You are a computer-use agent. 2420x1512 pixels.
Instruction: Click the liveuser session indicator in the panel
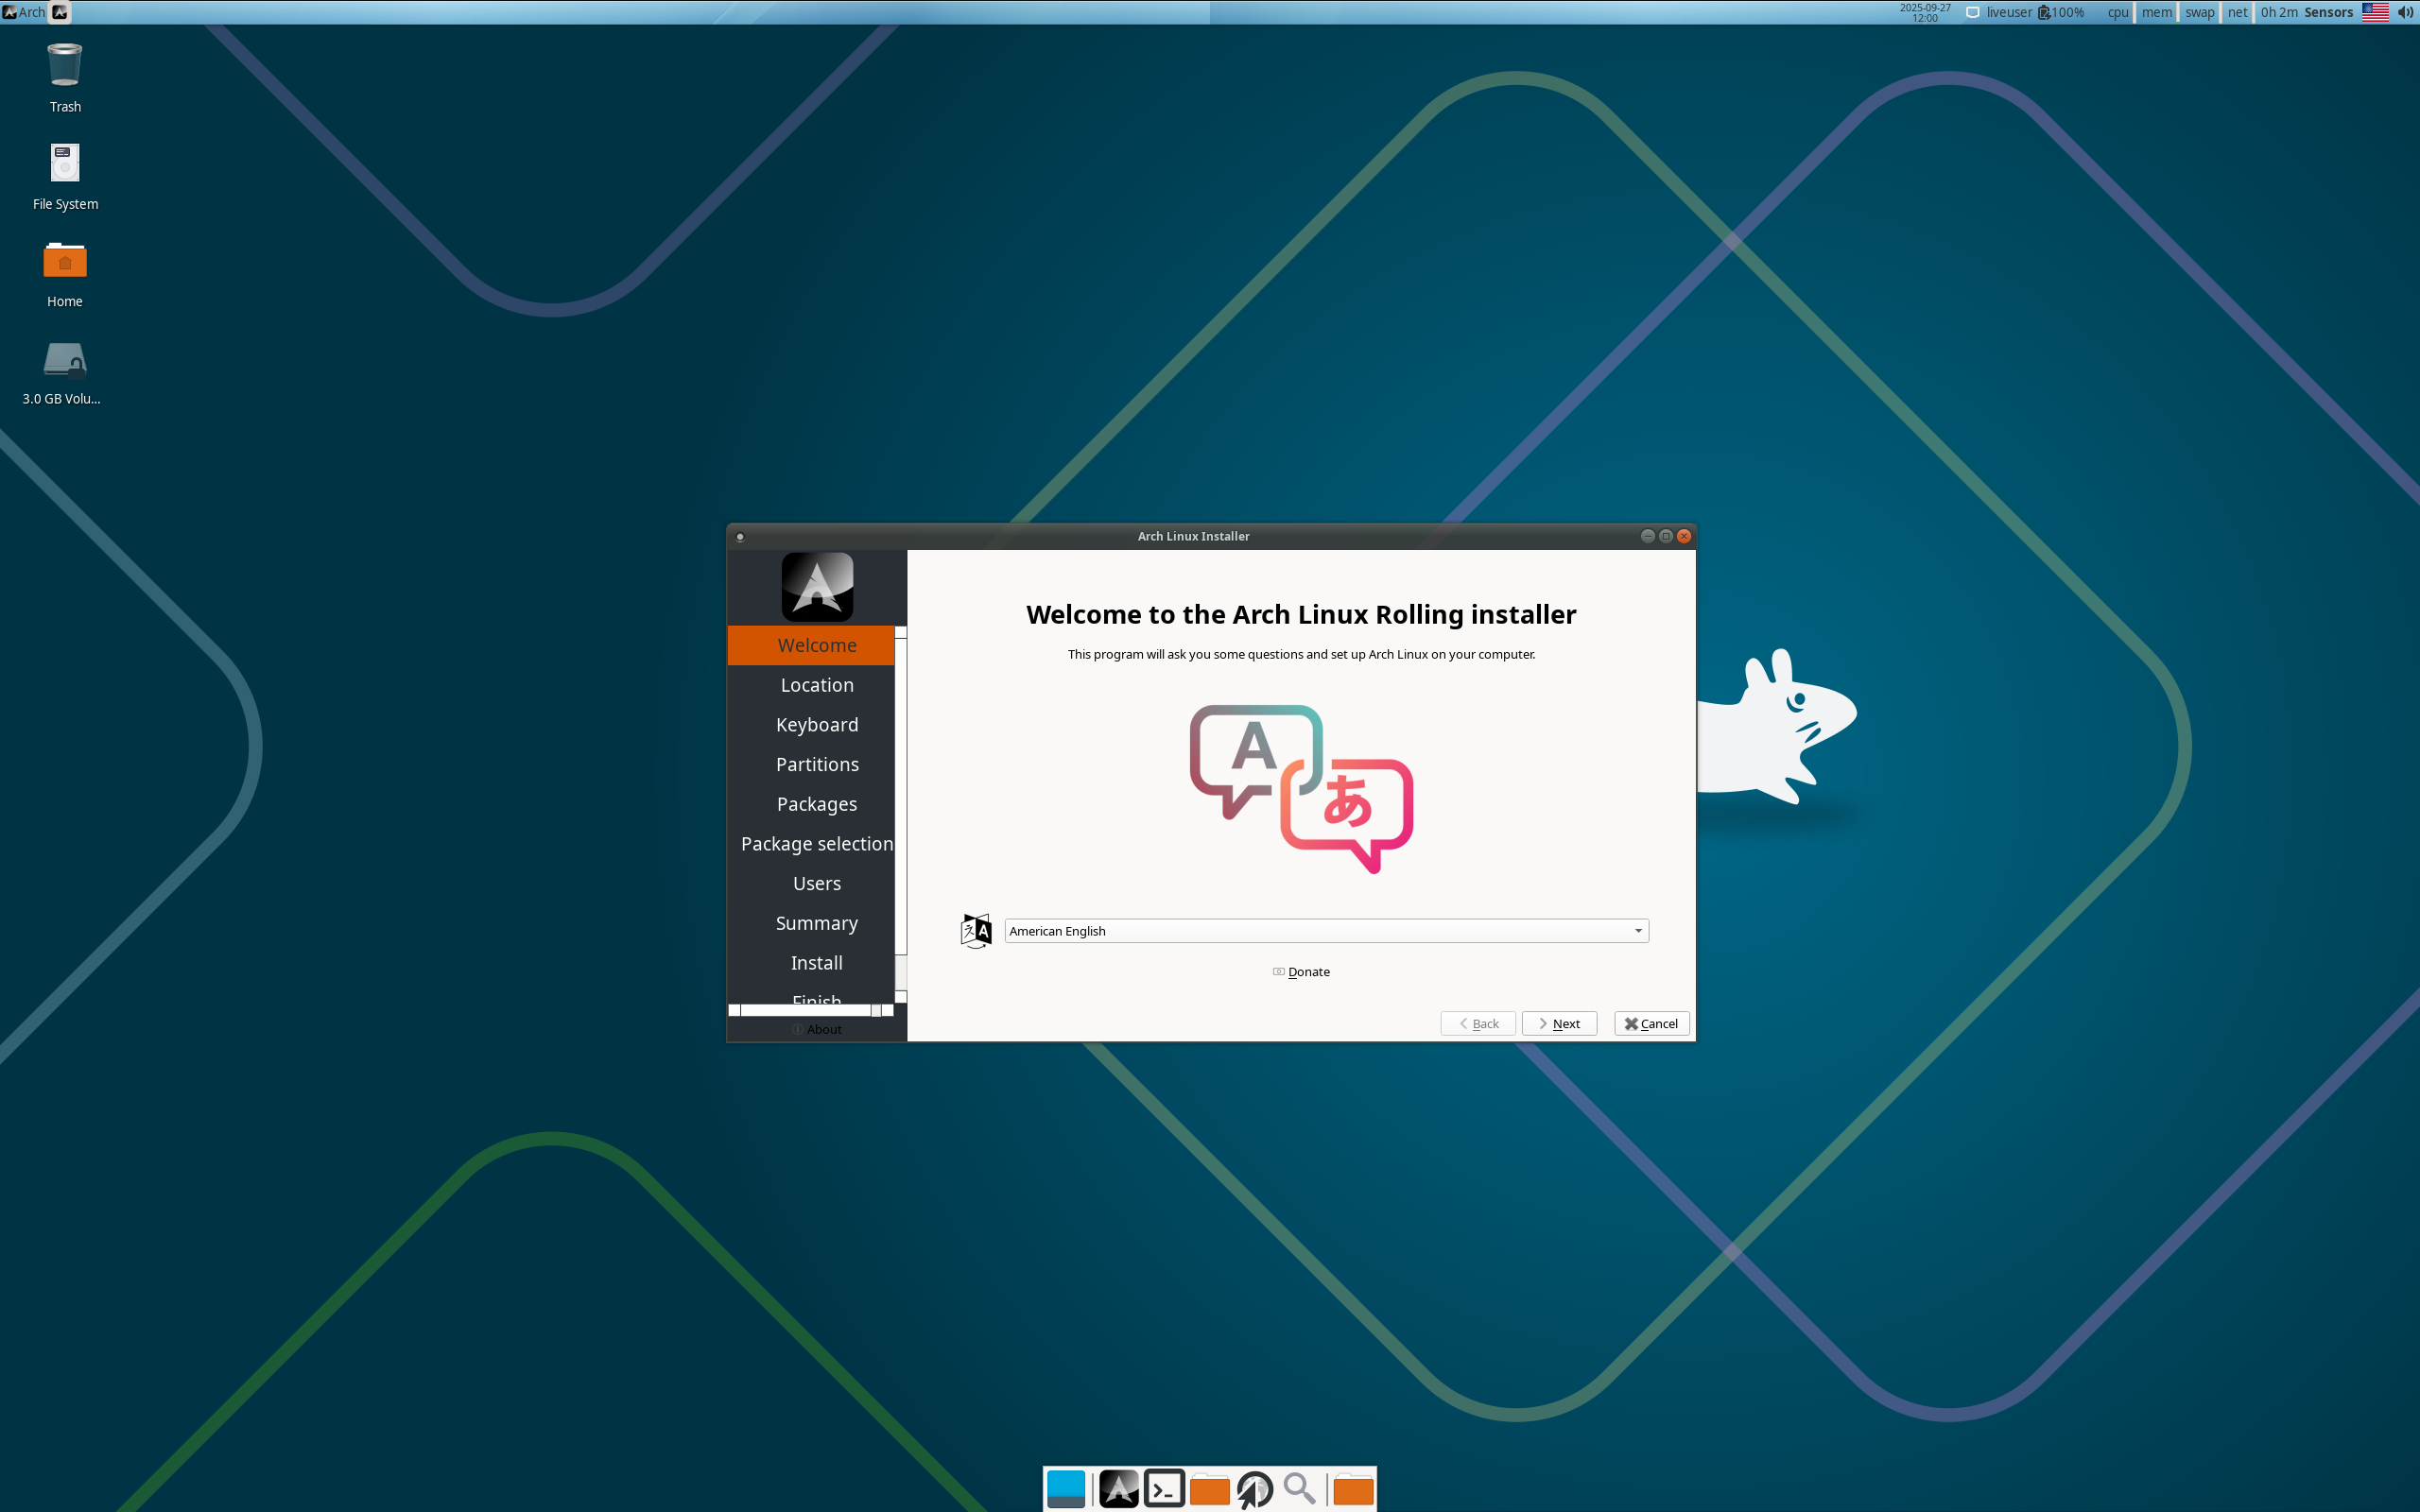pos(2000,12)
